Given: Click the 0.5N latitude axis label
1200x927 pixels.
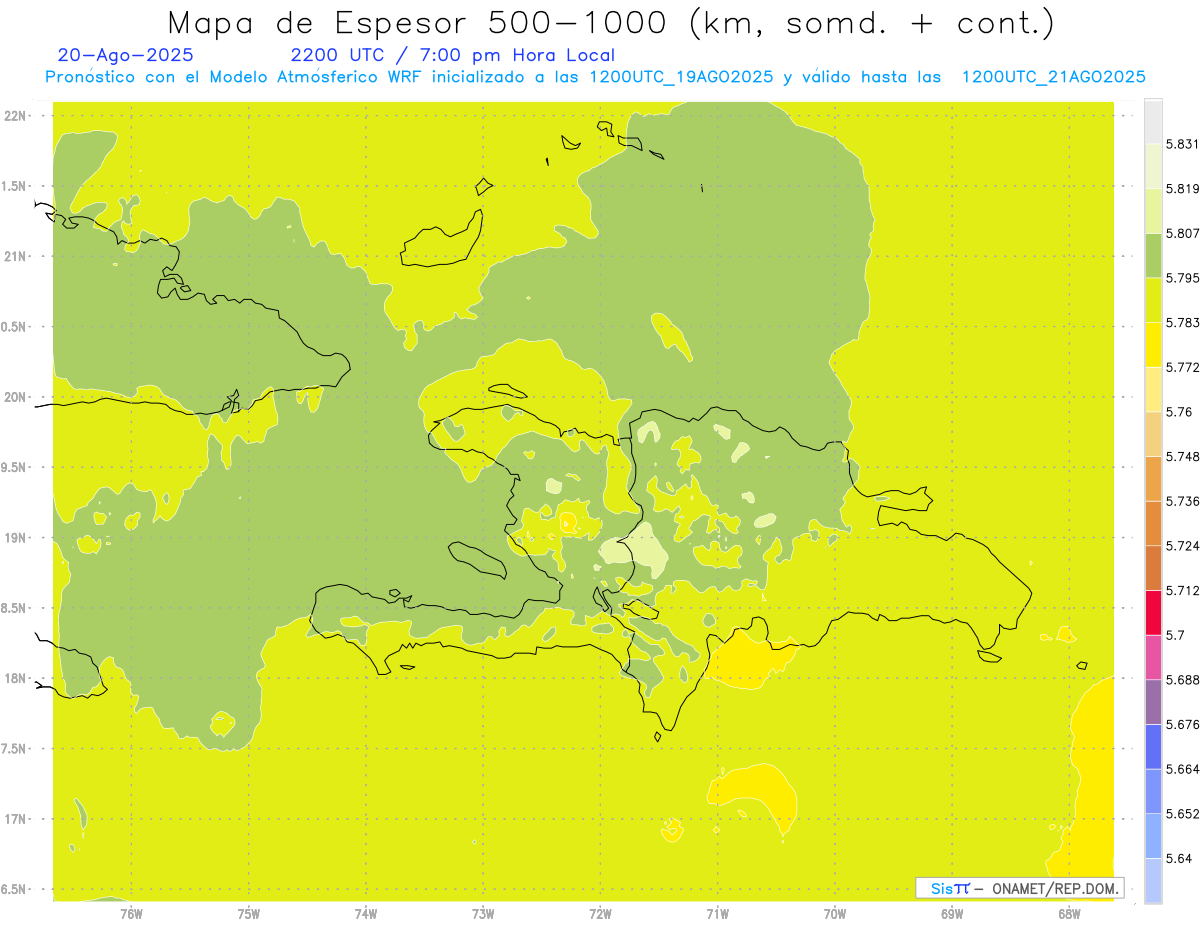Looking at the screenshot, I should (14, 327).
